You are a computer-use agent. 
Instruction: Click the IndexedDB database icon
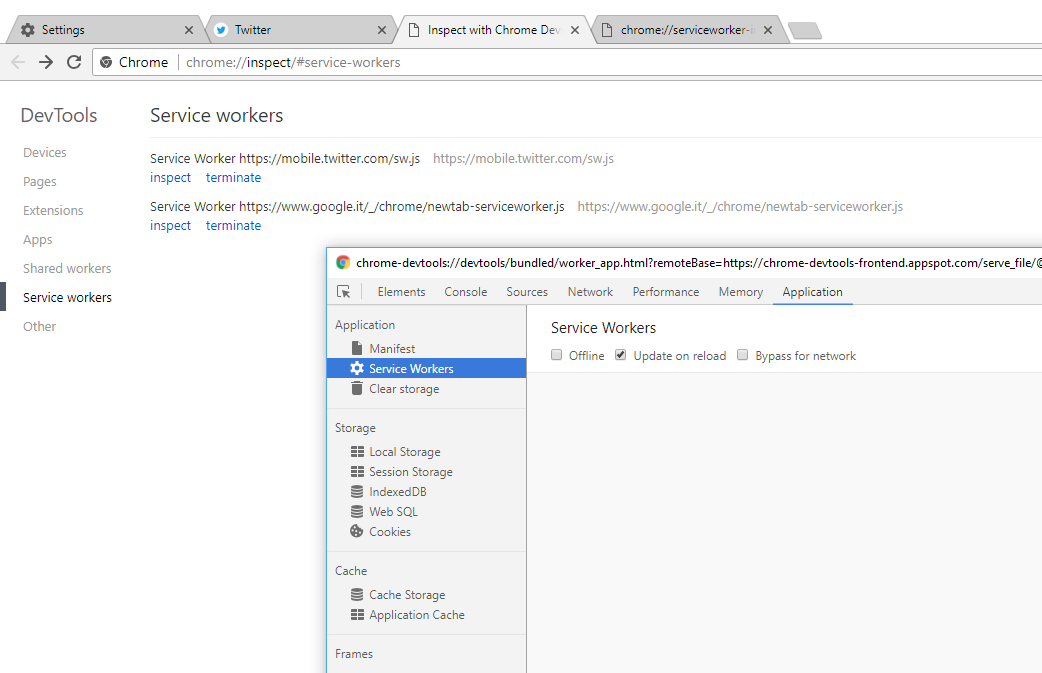click(x=357, y=492)
